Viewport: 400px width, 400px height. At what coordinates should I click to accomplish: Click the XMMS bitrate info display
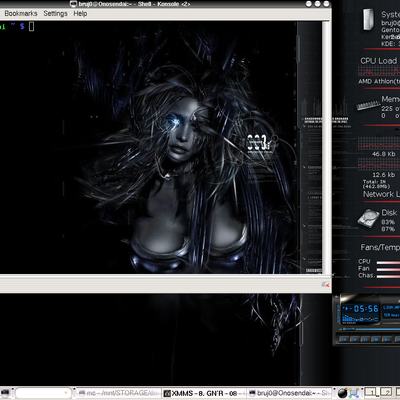[391, 315]
